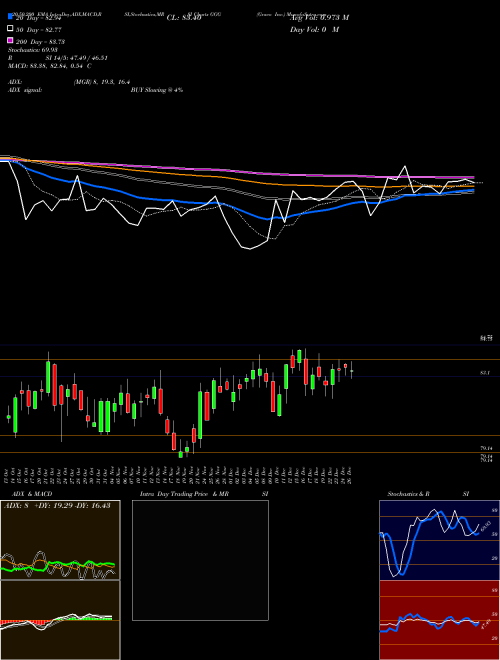Click the blue 20 Day EMA legend swatch
The width and height of the screenshot is (500, 660).
(x=10, y=17)
